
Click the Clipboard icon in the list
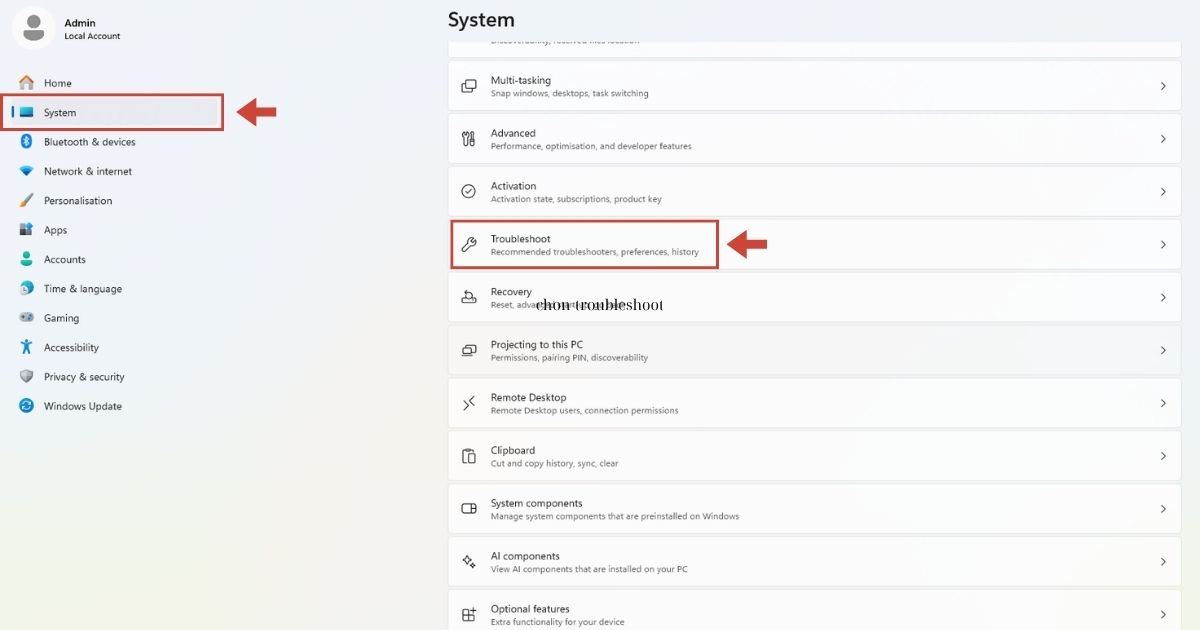click(x=468, y=456)
